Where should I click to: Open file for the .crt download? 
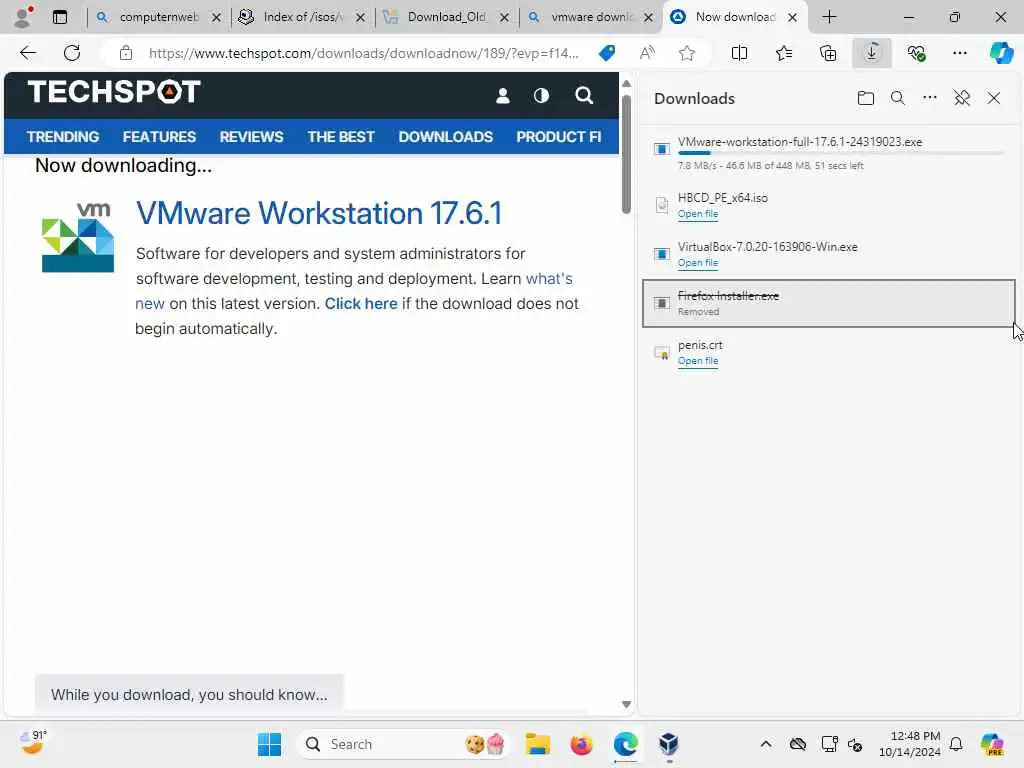click(697, 361)
